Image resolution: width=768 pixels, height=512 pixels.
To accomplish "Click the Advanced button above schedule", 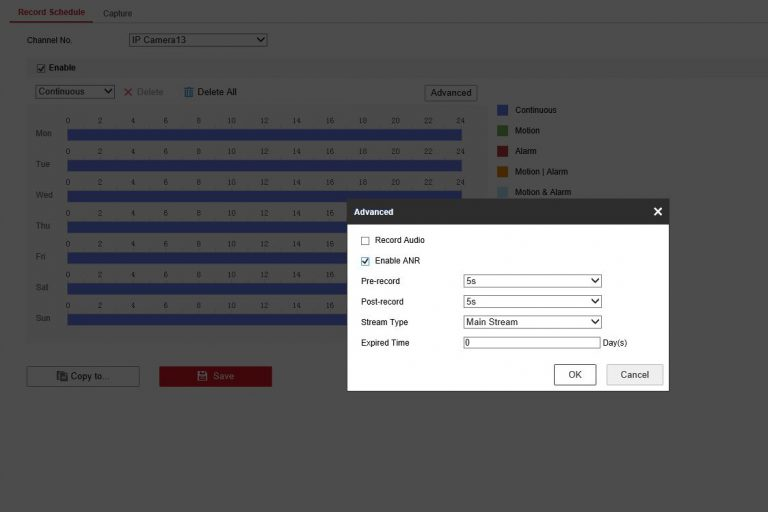I will click(x=450, y=93).
